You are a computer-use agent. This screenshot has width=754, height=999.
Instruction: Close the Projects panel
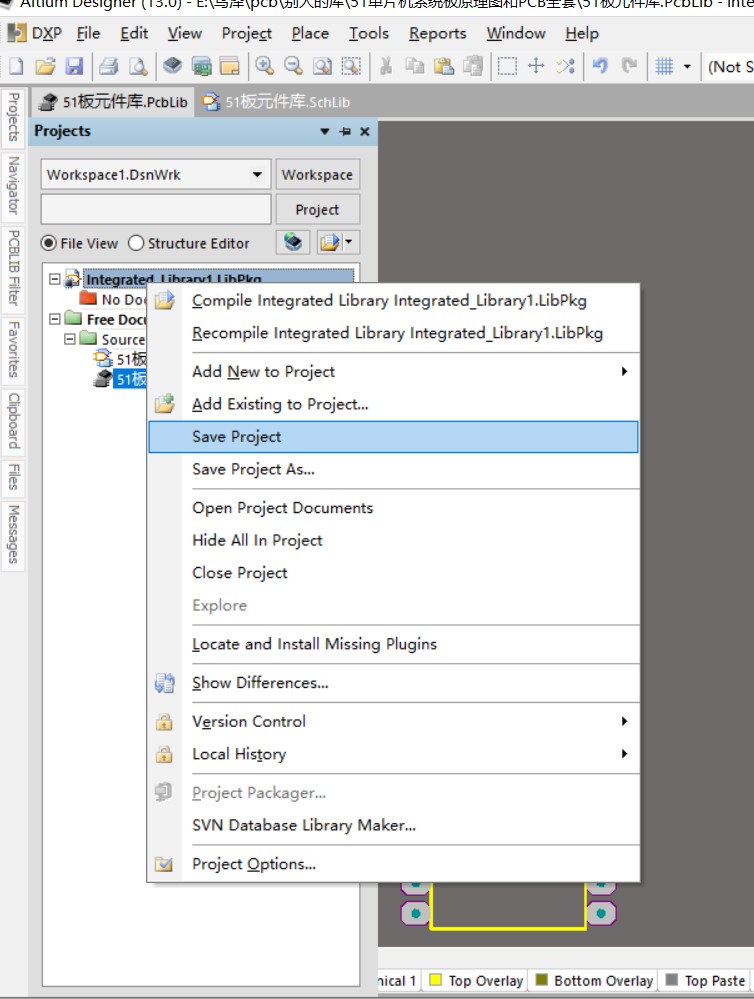(365, 131)
